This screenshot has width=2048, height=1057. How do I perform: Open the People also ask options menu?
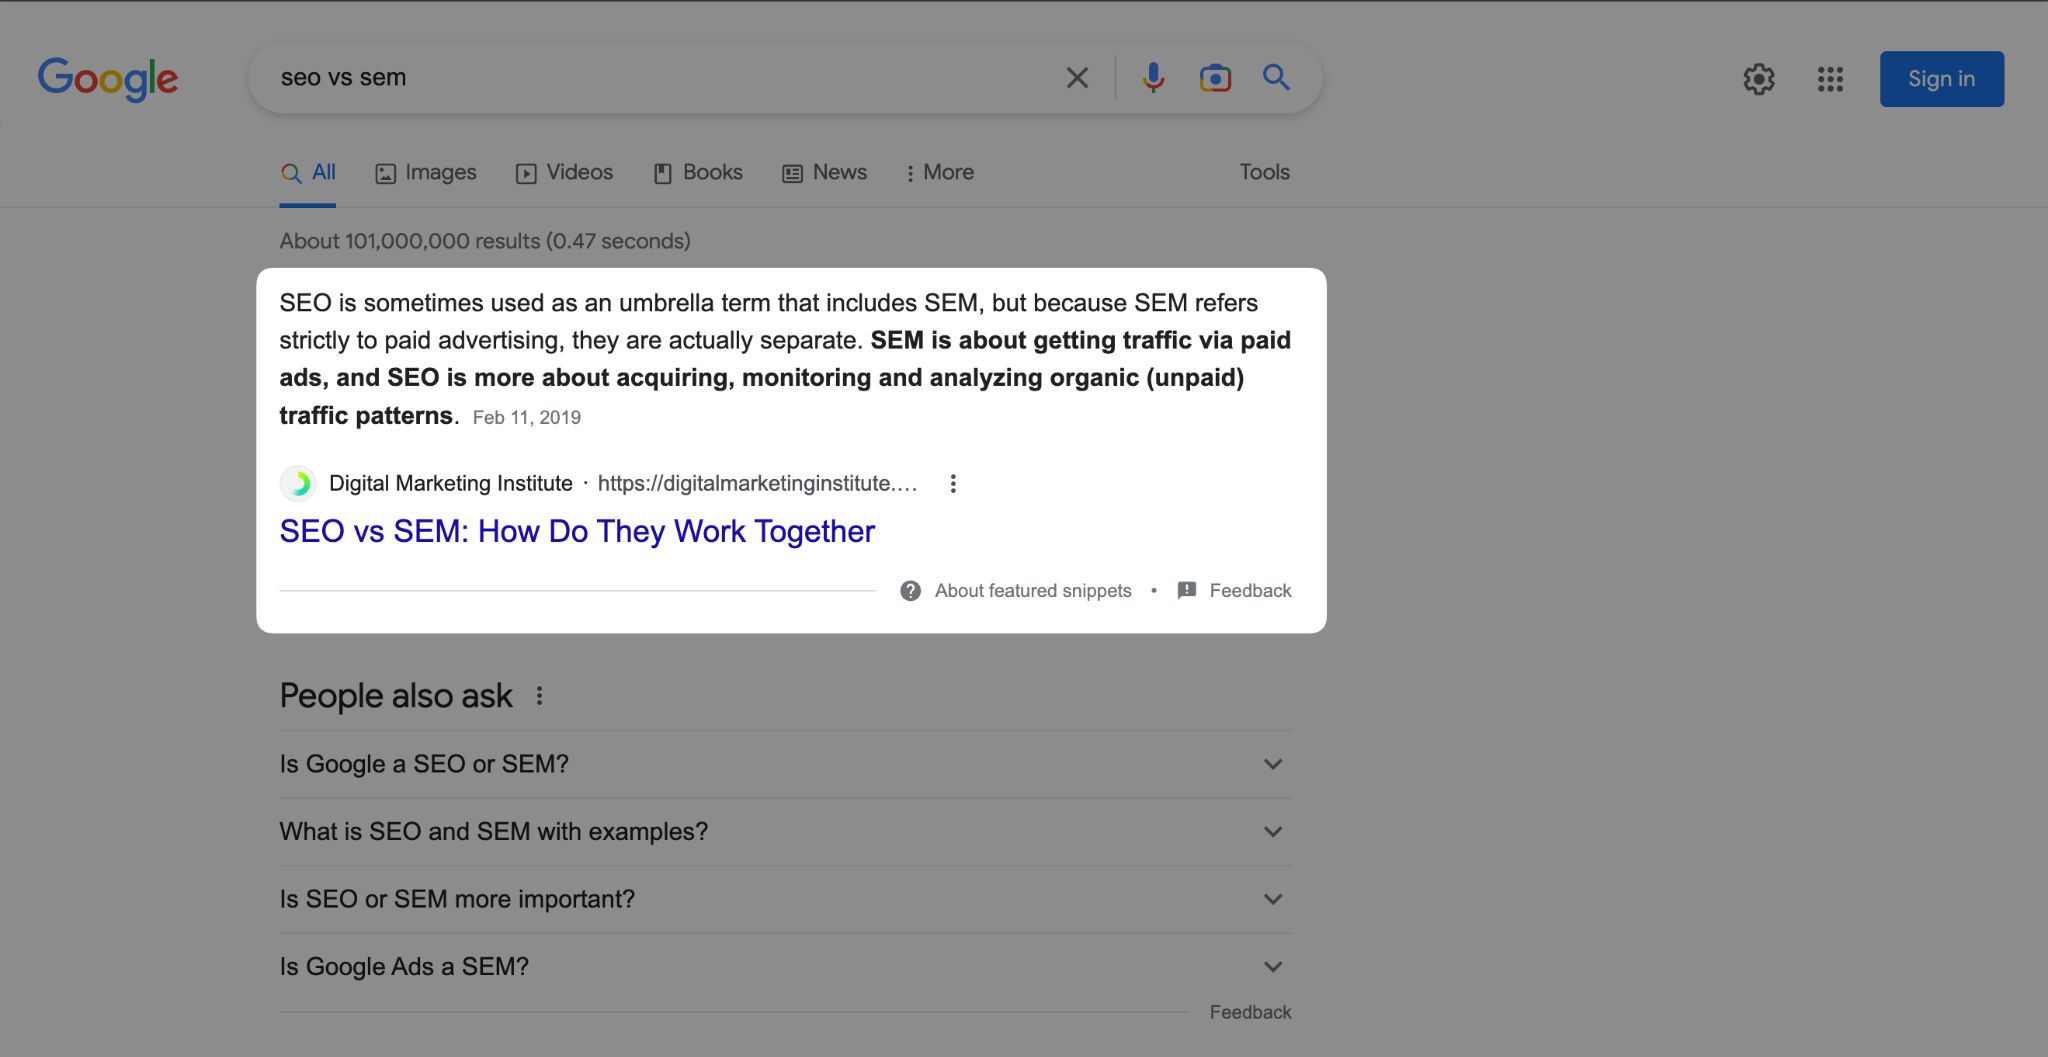click(x=539, y=696)
